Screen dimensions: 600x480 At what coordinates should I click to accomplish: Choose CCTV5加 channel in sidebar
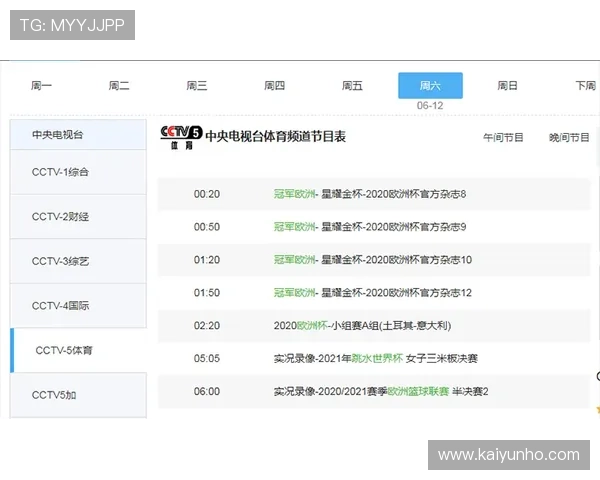point(78,395)
